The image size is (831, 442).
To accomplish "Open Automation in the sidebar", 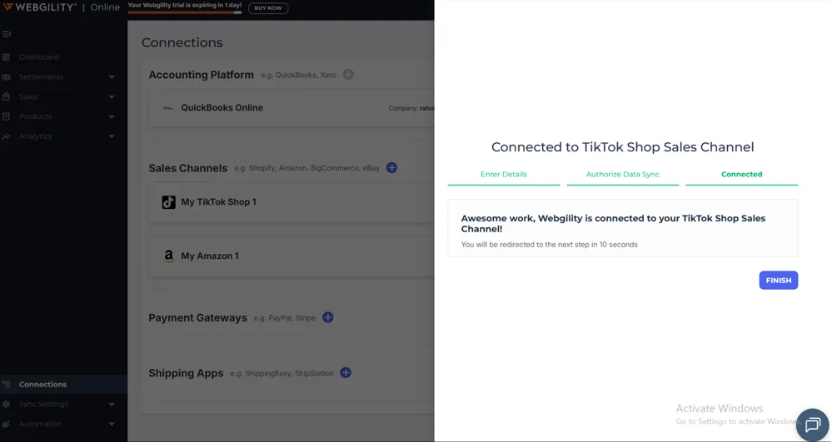I will 41,423.
